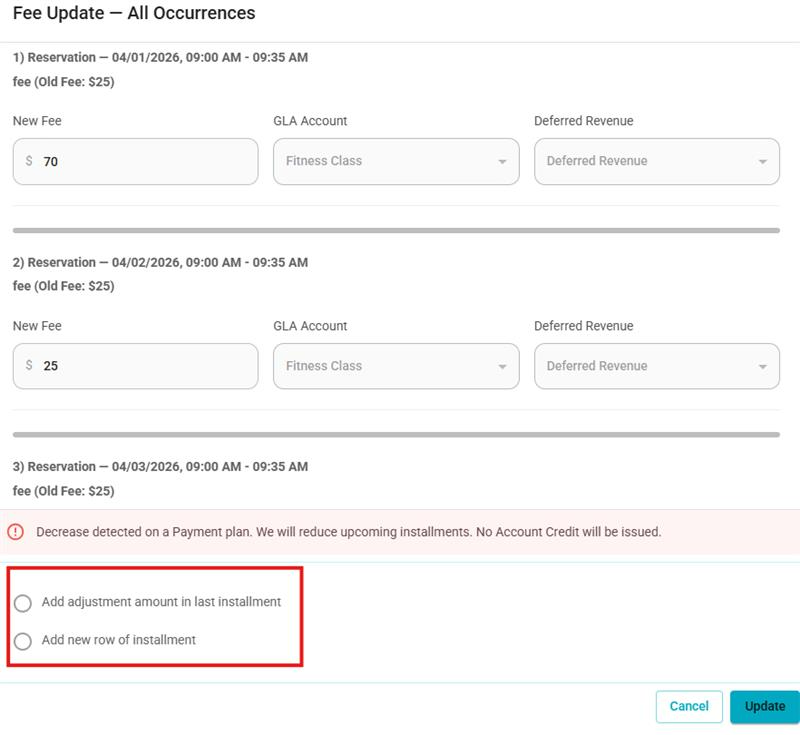Focus the New Fee field showing 70
Viewport: 800px width, 735px height.
[x=135, y=161]
